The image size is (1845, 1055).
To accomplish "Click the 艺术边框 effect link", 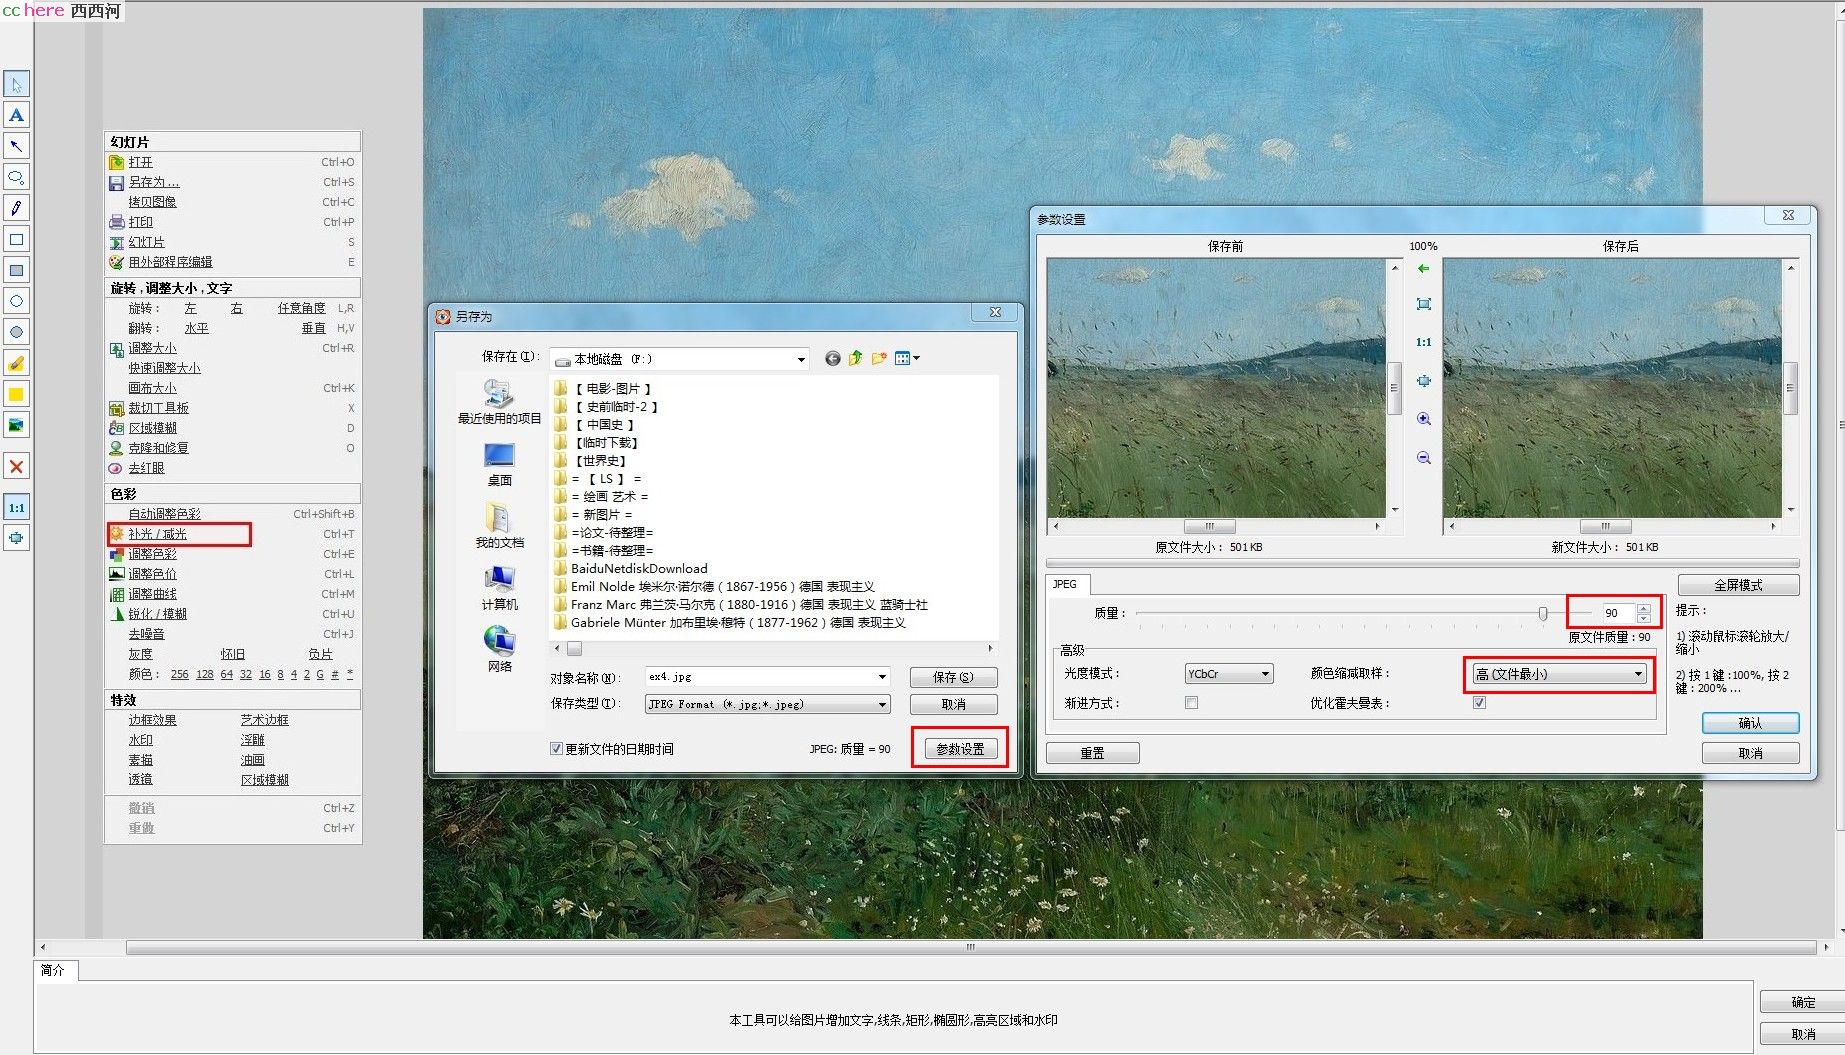I will pos(264,720).
